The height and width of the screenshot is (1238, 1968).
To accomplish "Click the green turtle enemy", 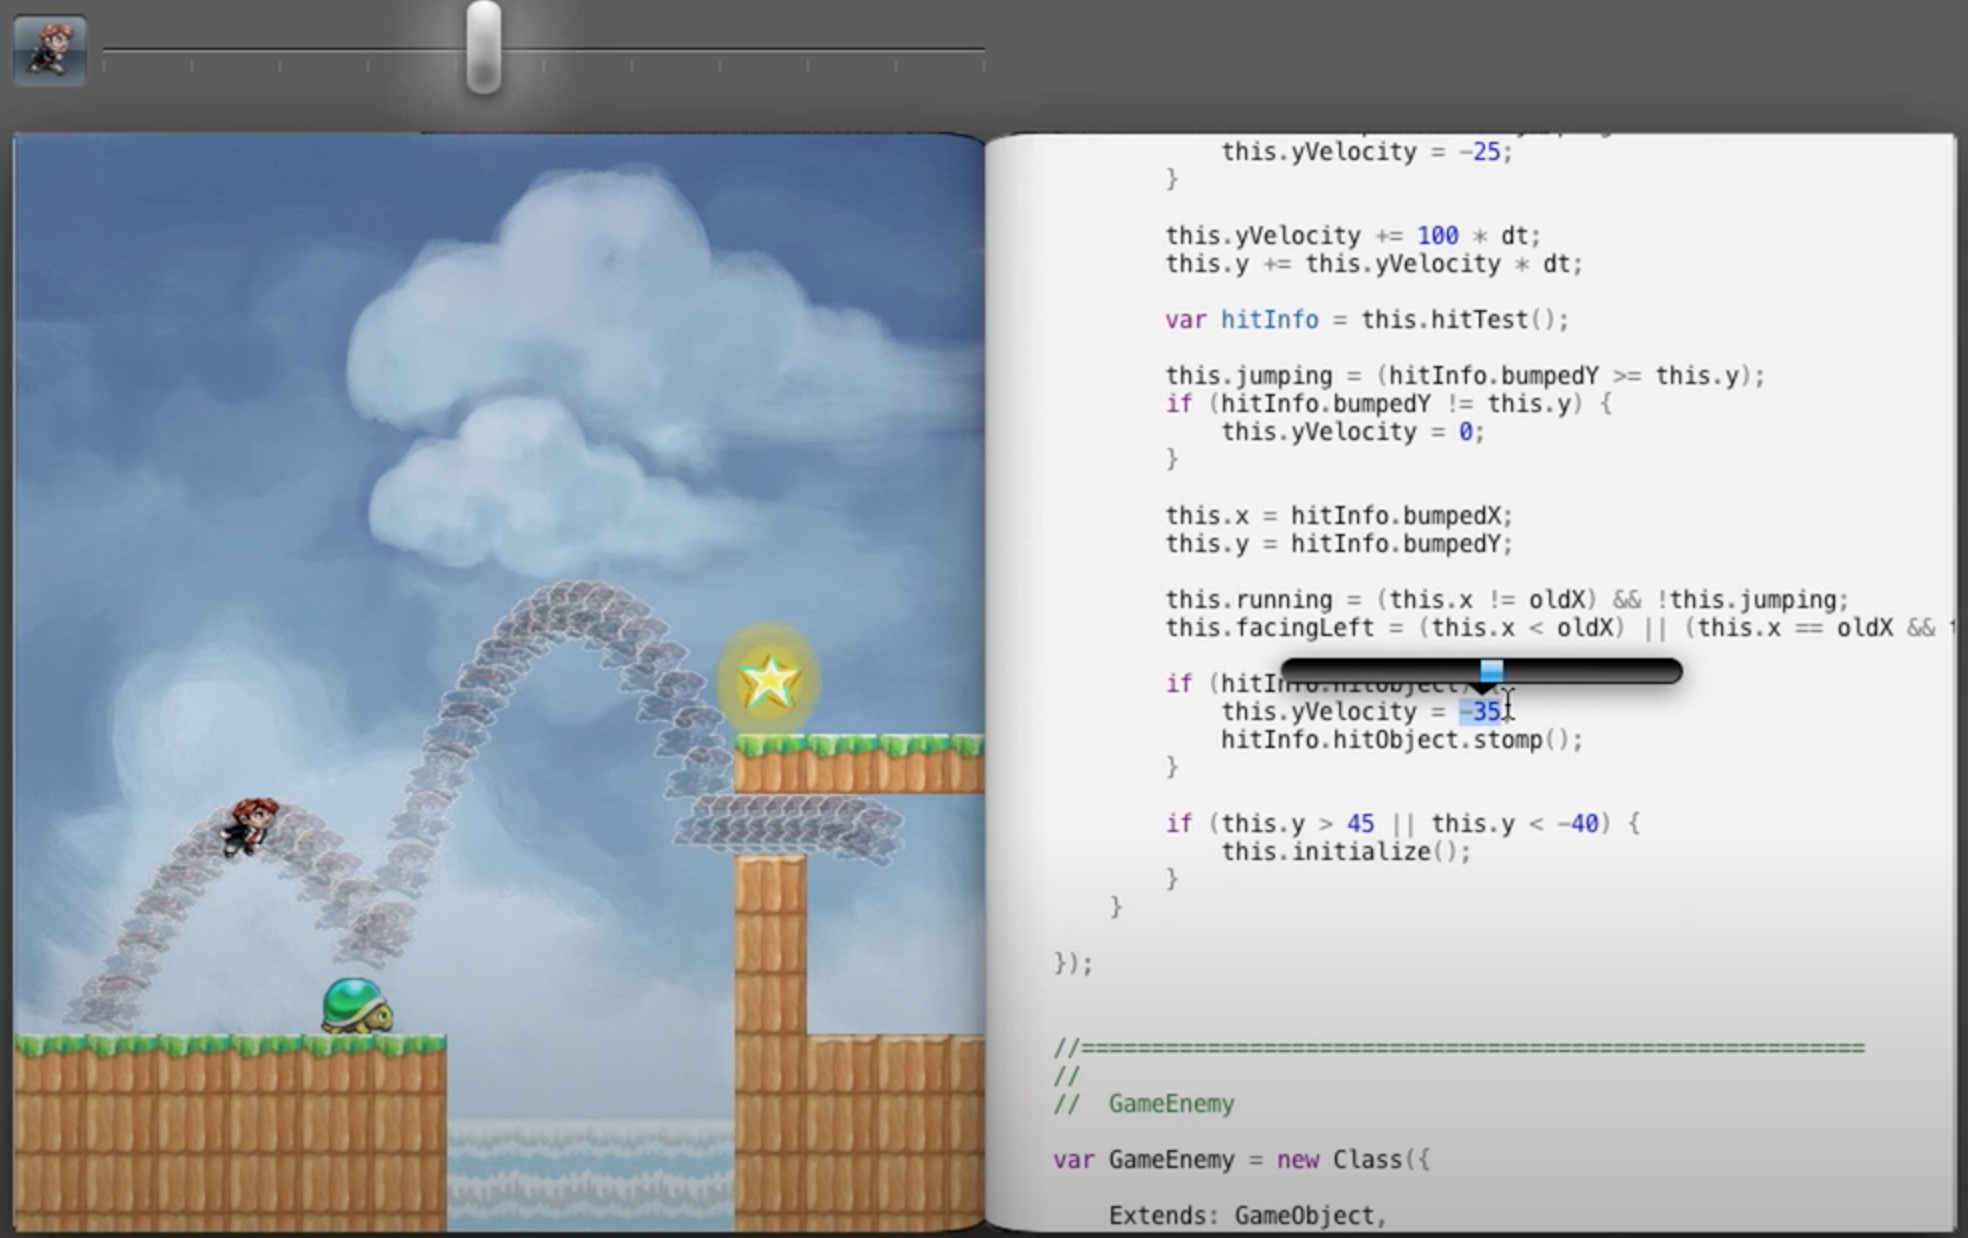I will [357, 1005].
